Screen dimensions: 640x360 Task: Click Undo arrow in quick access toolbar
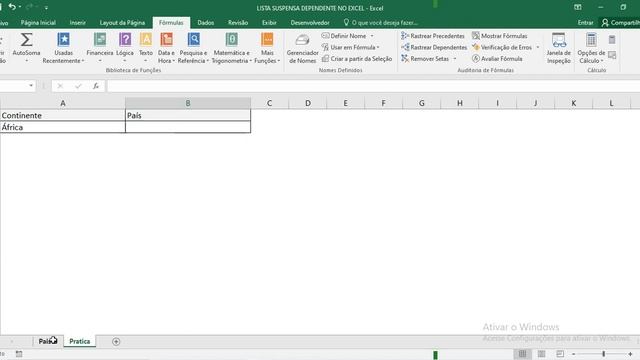[x=12, y=7]
